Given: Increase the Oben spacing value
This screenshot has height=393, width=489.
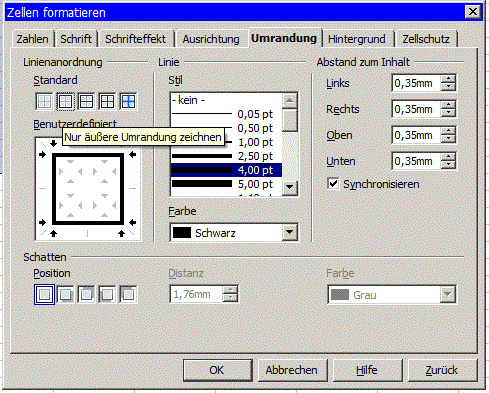Looking at the screenshot, I should pyautogui.click(x=448, y=131).
